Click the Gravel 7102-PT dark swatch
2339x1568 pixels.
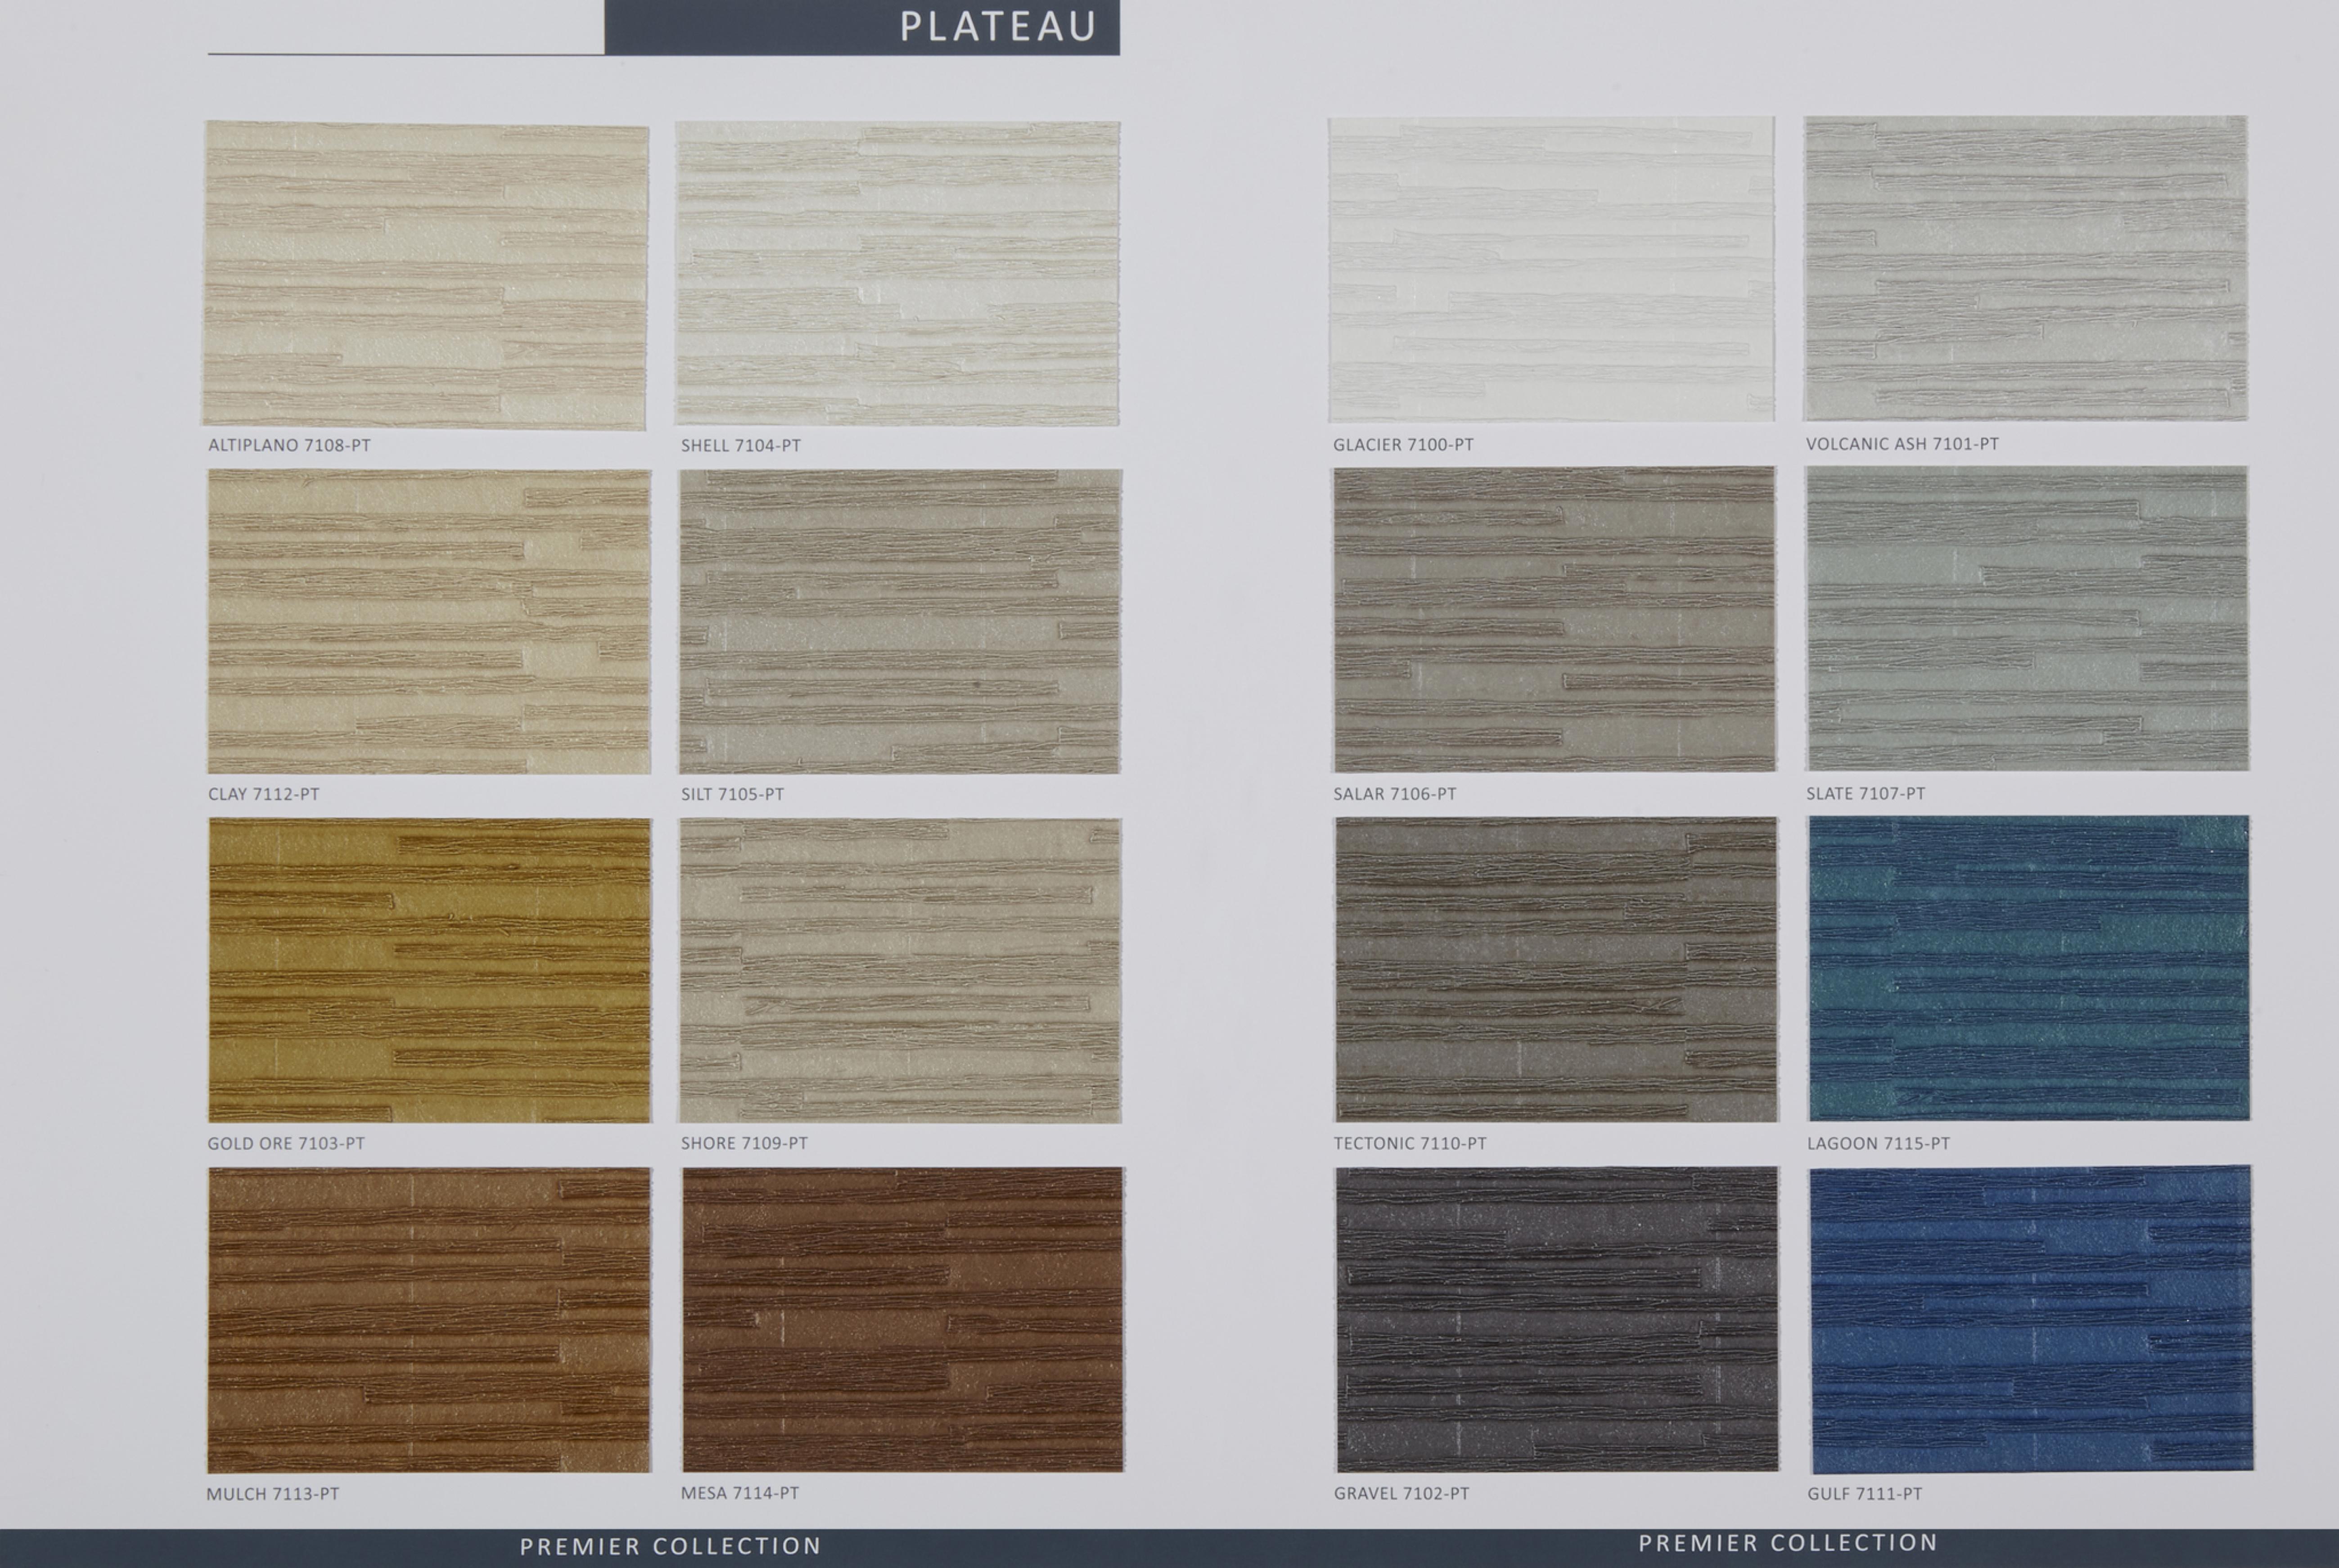(x=1557, y=1318)
